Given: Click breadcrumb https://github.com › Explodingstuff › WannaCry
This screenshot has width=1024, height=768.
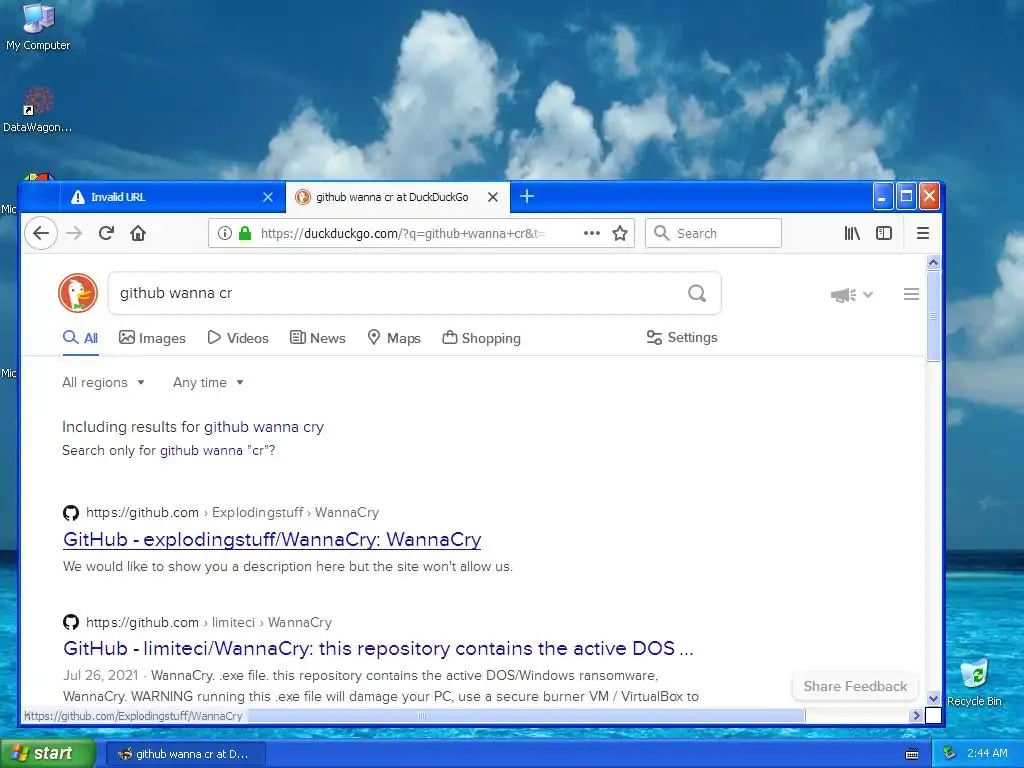Looking at the screenshot, I should 232,513.
